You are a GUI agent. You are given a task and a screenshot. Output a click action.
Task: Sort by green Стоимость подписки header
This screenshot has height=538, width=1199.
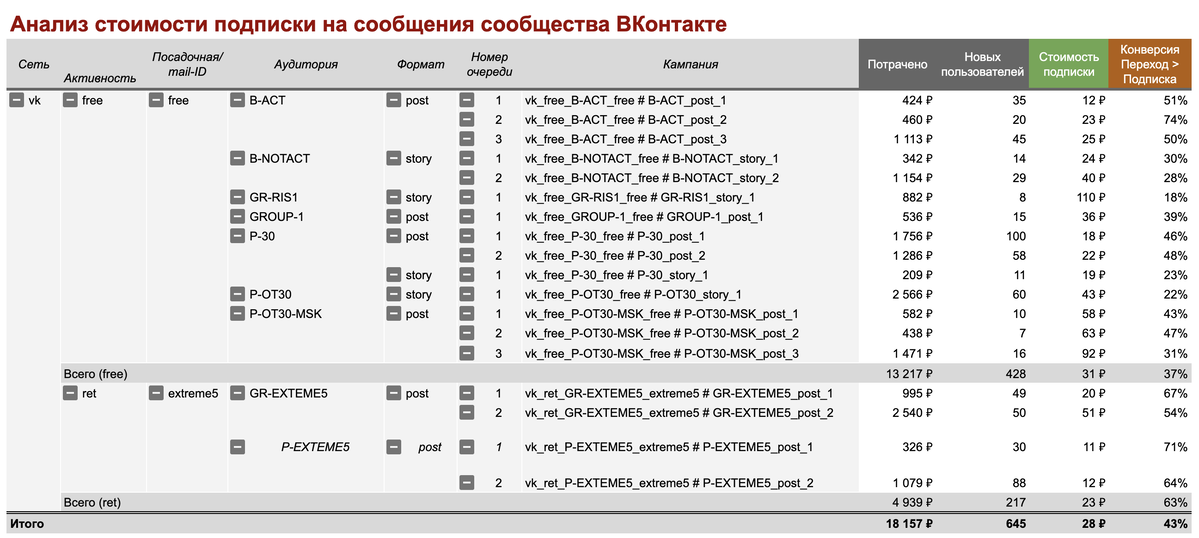[x=1068, y=64]
